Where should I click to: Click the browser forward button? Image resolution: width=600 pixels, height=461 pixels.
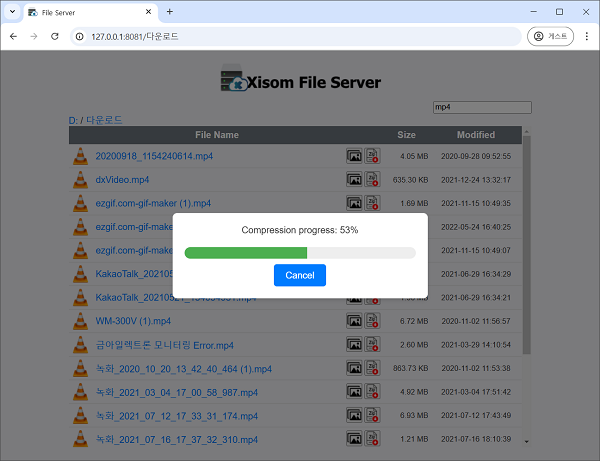[34, 36]
